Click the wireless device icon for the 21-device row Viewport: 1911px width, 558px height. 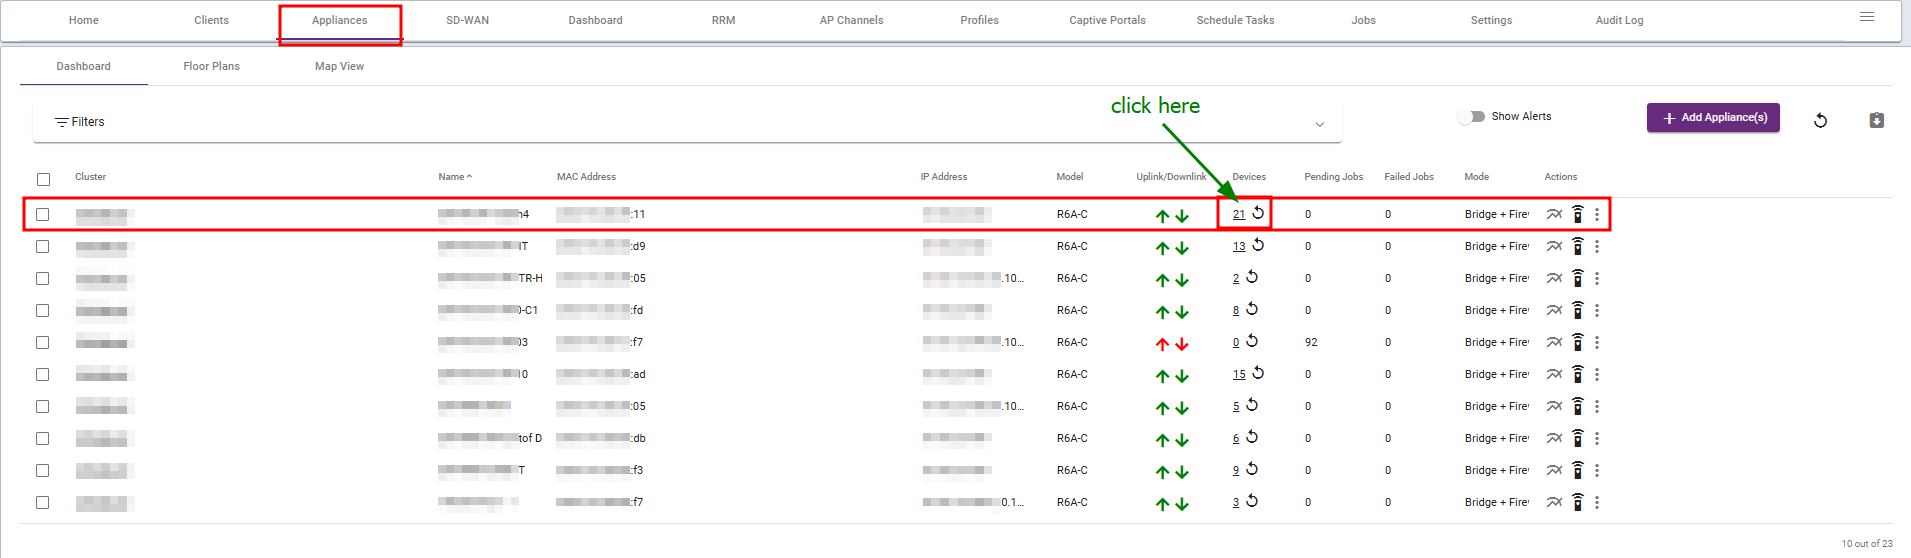pyautogui.click(x=1578, y=214)
